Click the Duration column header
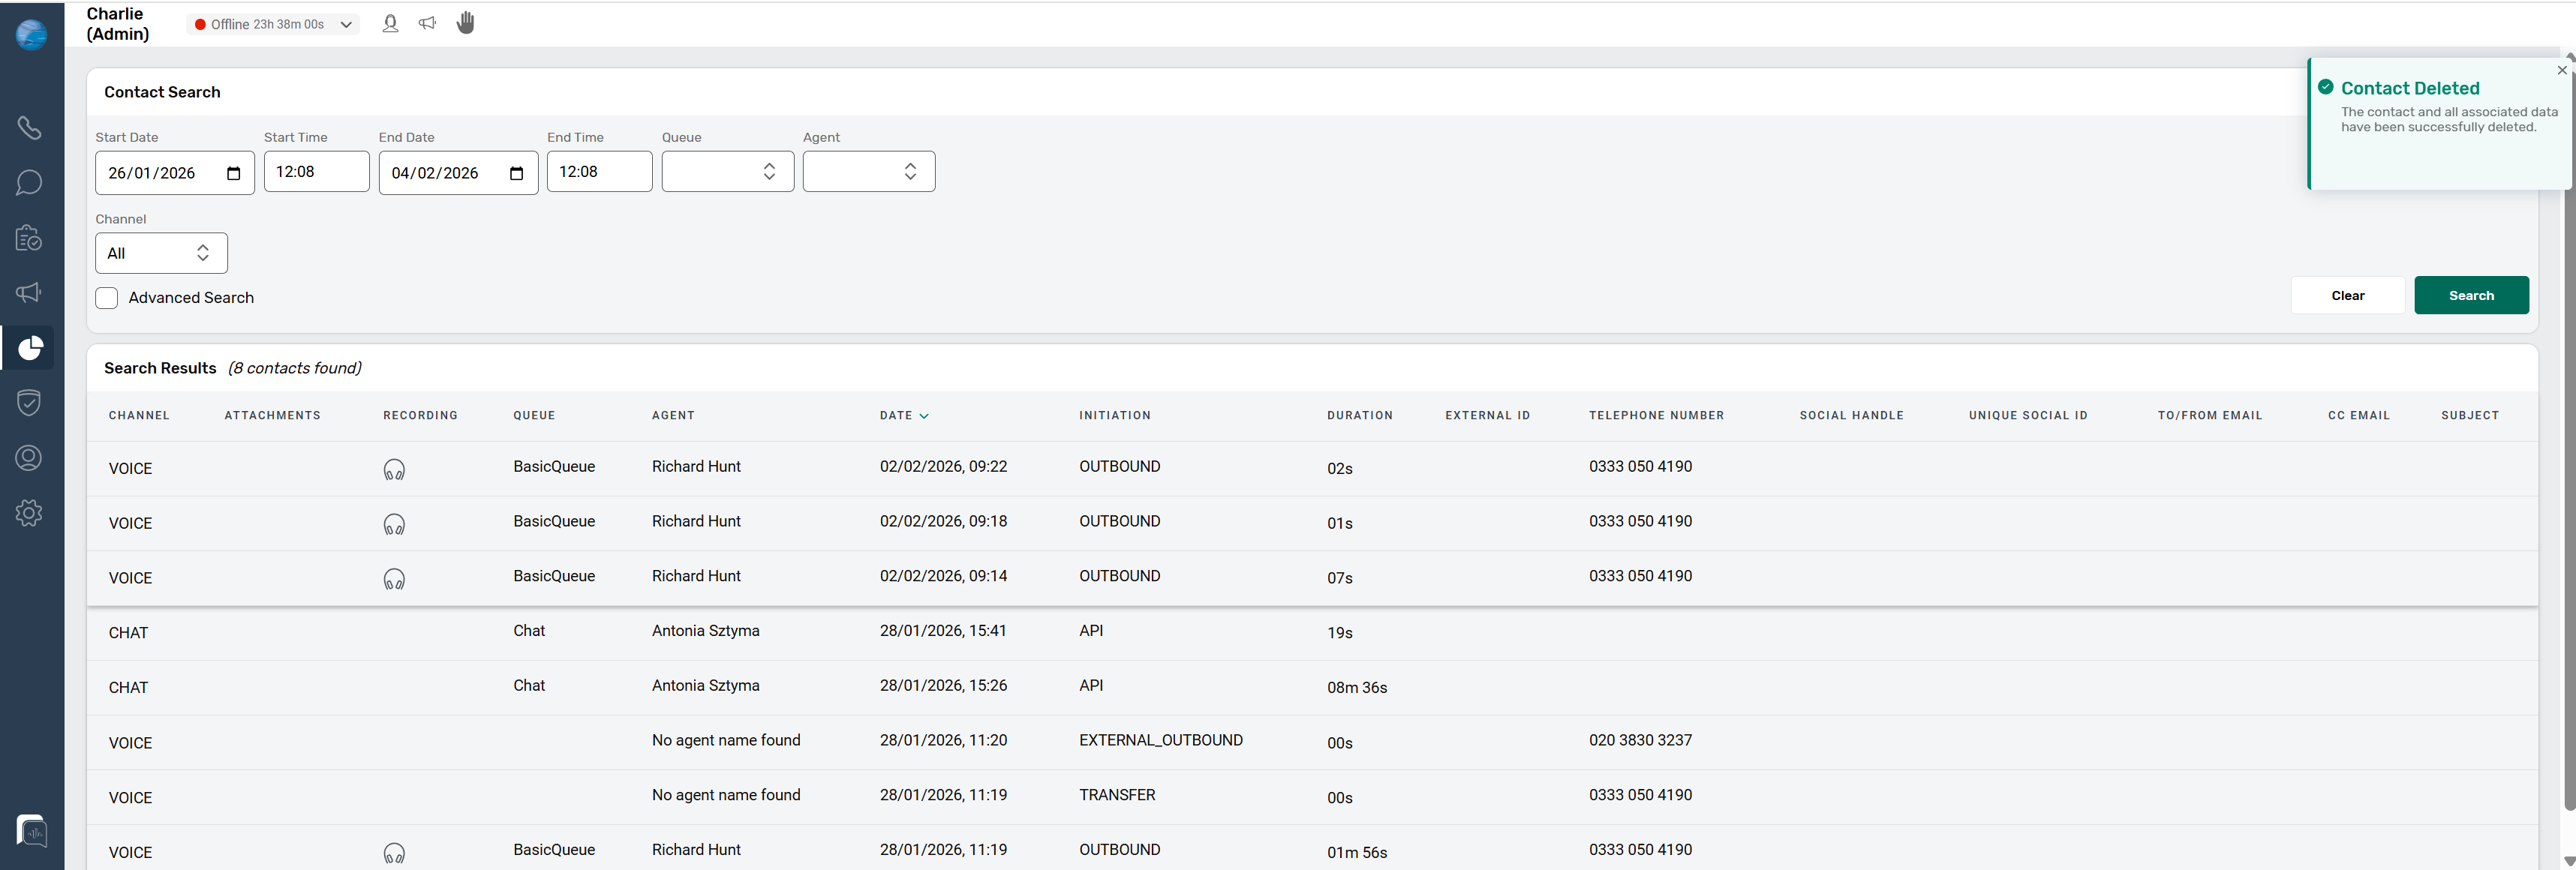Viewport: 2576px width, 870px height. click(1359, 415)
